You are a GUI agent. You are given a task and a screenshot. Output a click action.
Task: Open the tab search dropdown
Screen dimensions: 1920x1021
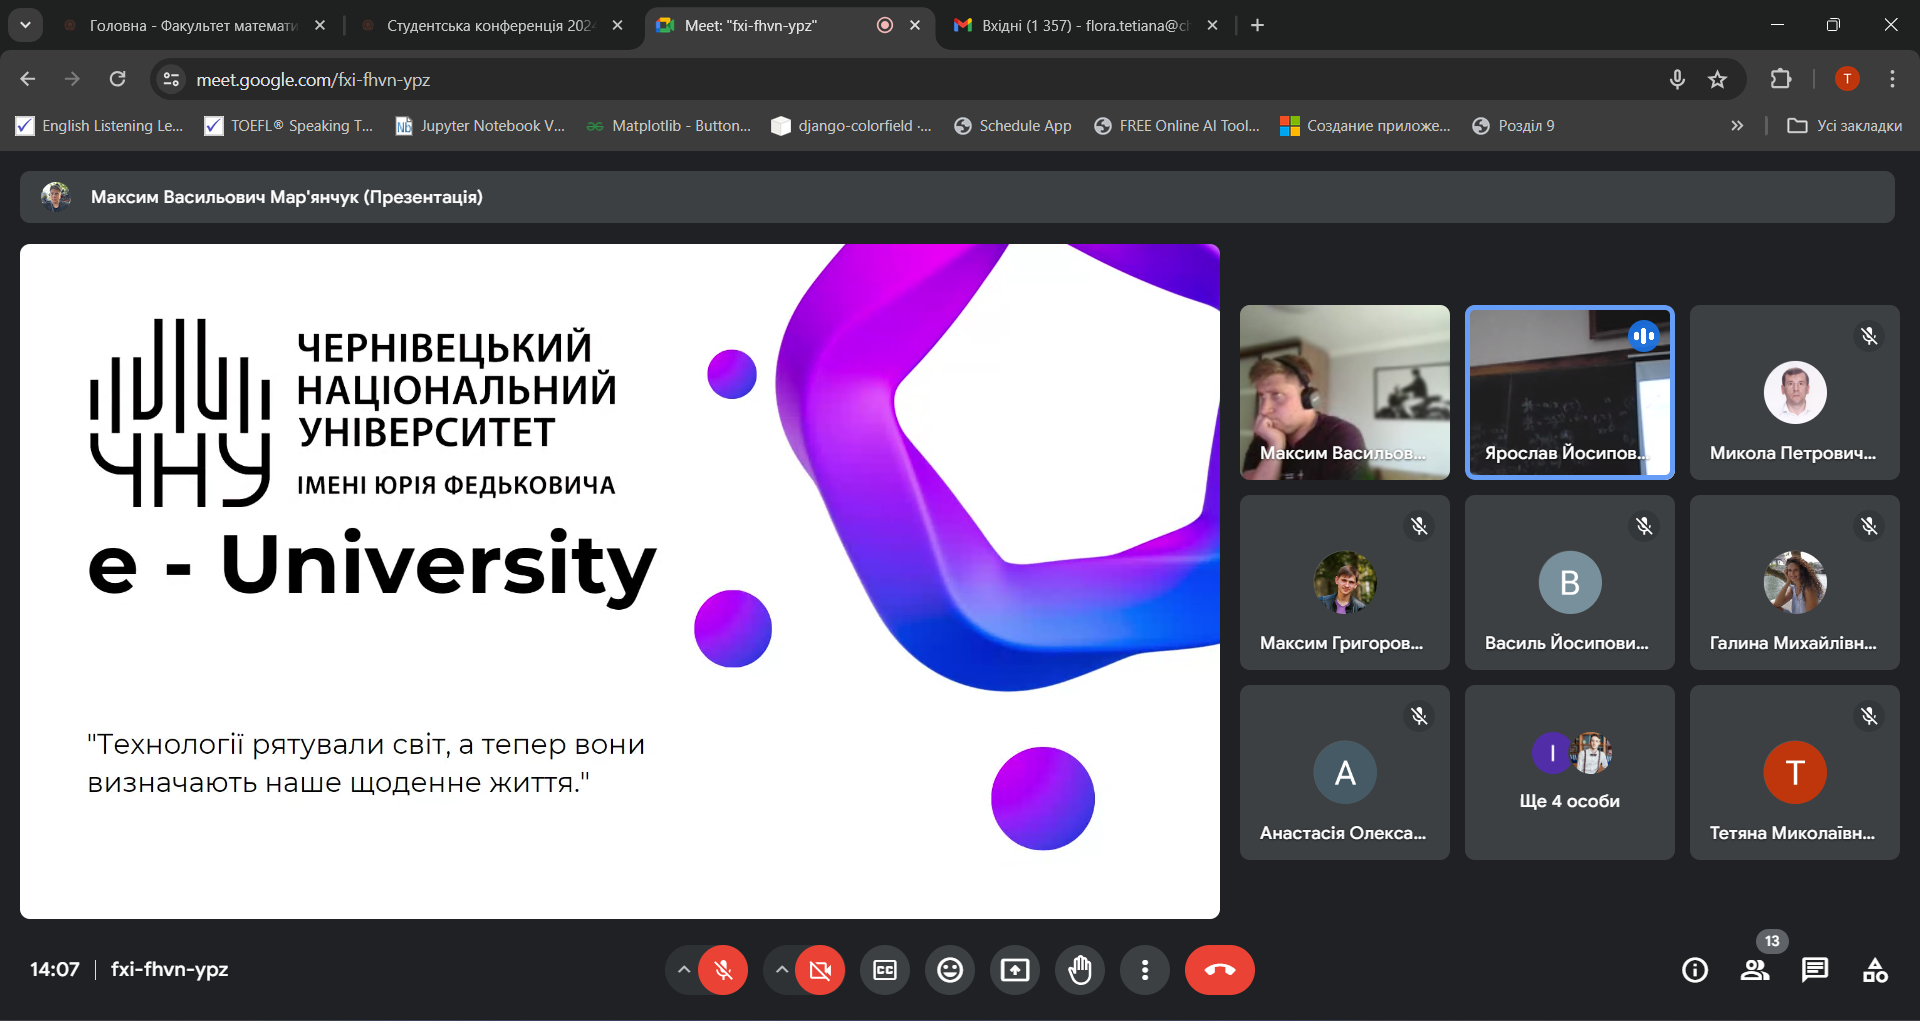pyautogui.click(x=25, y=26)
